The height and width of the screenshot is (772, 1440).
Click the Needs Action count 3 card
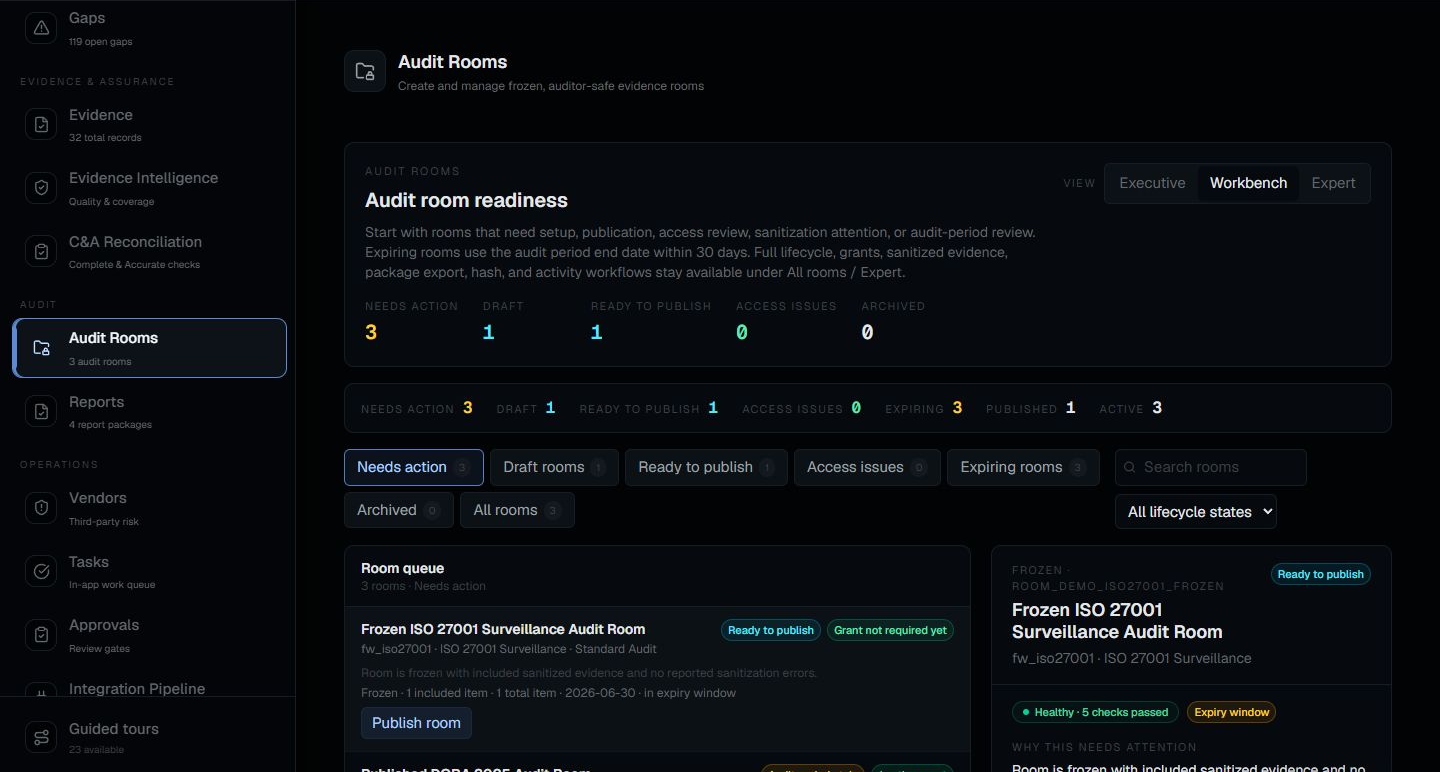[411, 321]
